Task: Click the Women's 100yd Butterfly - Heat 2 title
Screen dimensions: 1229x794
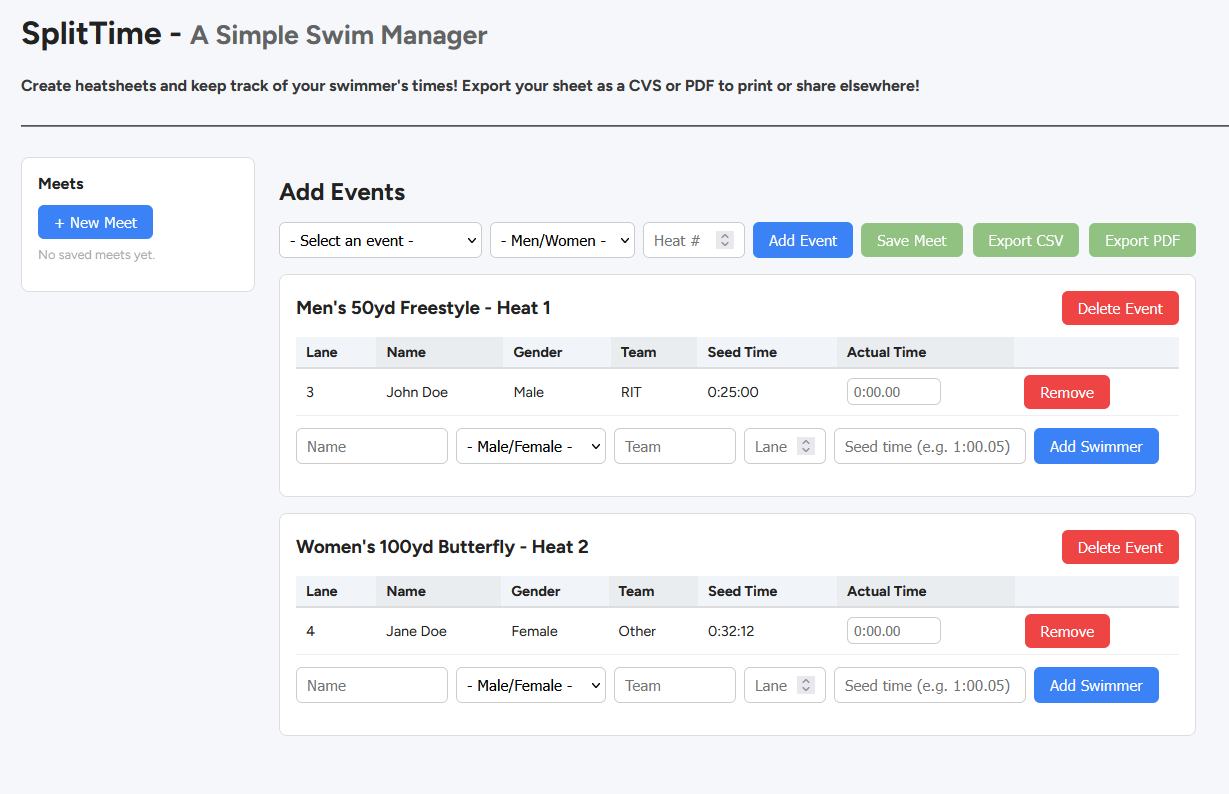Action: coord(442,547)
